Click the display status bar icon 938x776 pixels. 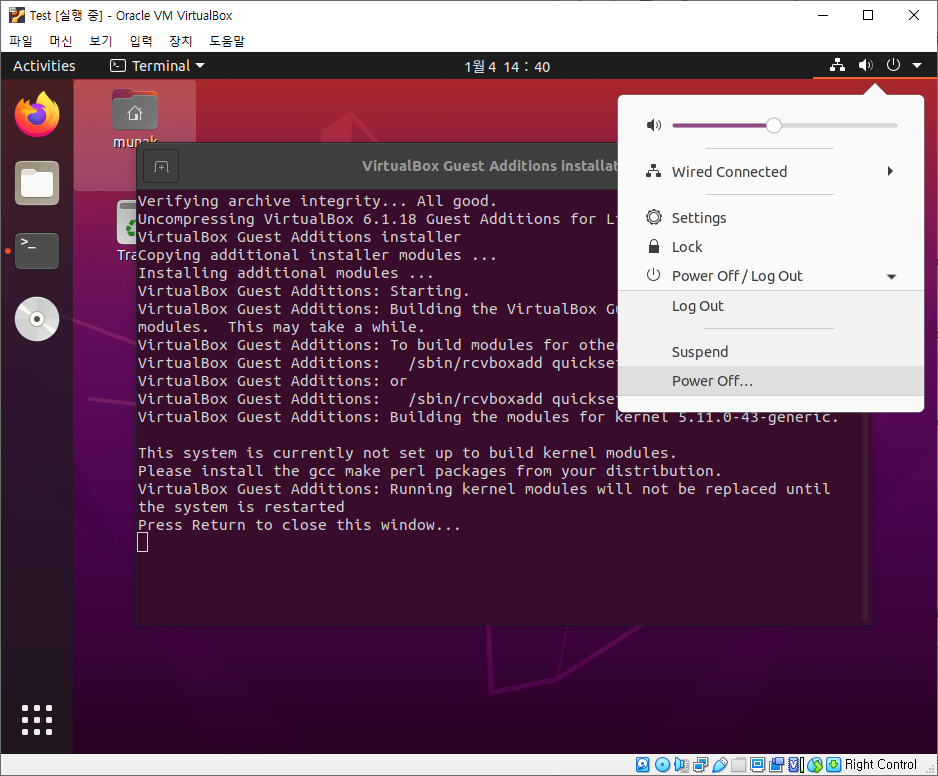coord(757,765)
